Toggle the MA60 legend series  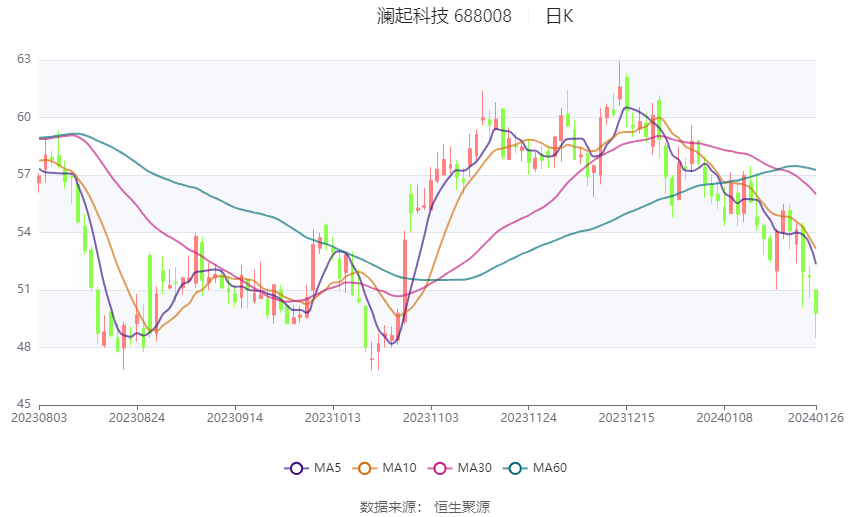(x=535, y=468)
